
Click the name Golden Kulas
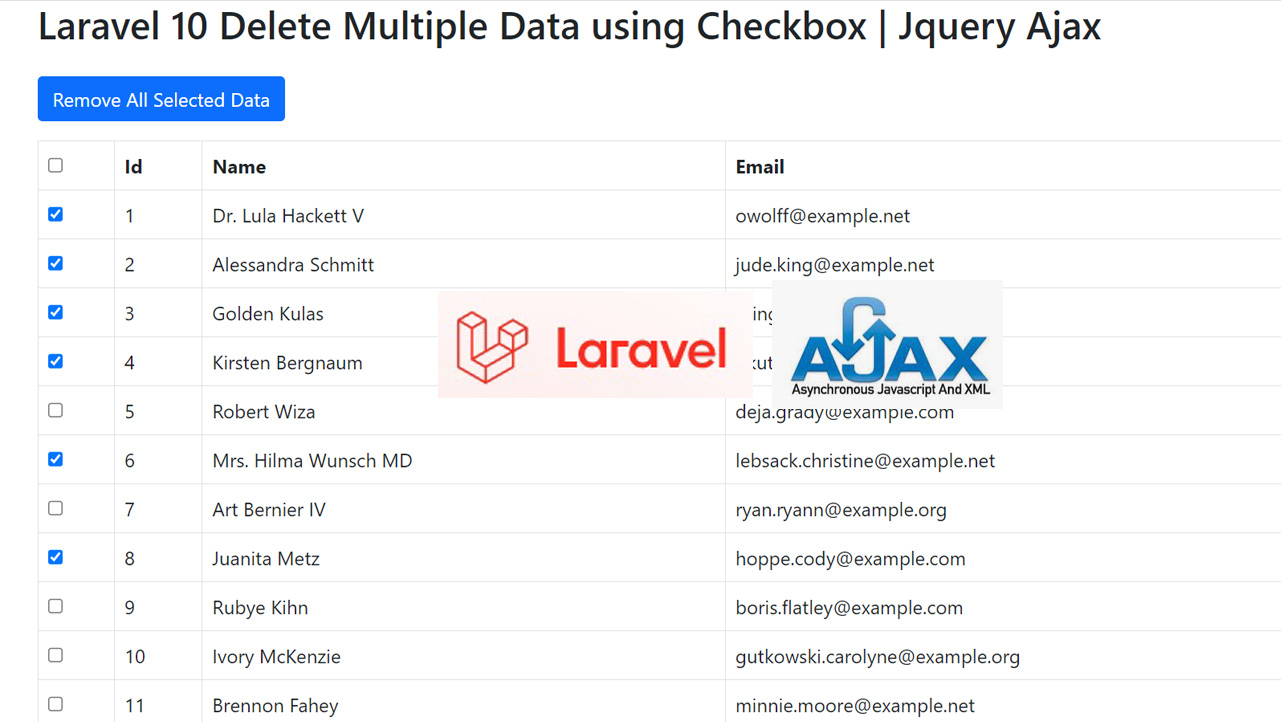click(x=268, y=314)
